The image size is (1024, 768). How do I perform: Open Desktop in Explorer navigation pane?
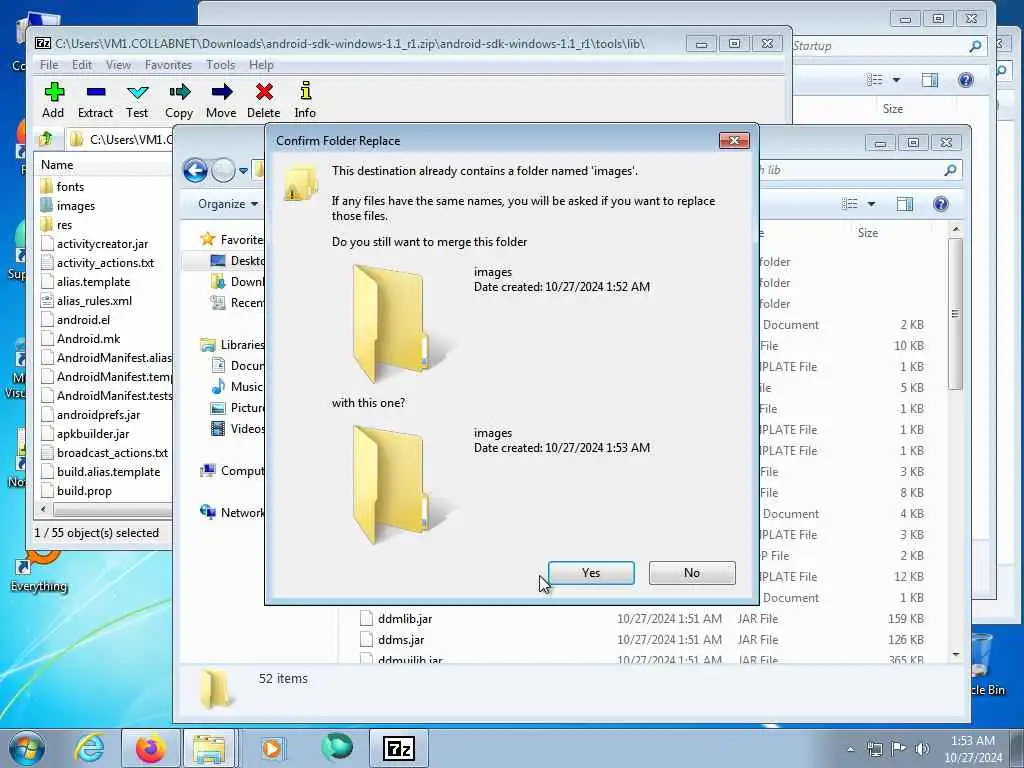(x=237, y=261)
